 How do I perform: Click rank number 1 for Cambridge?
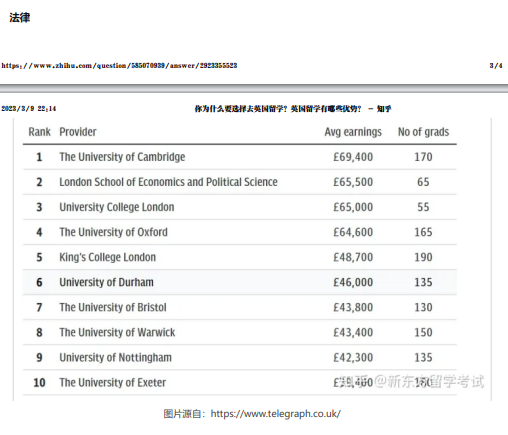coord(39,157)
